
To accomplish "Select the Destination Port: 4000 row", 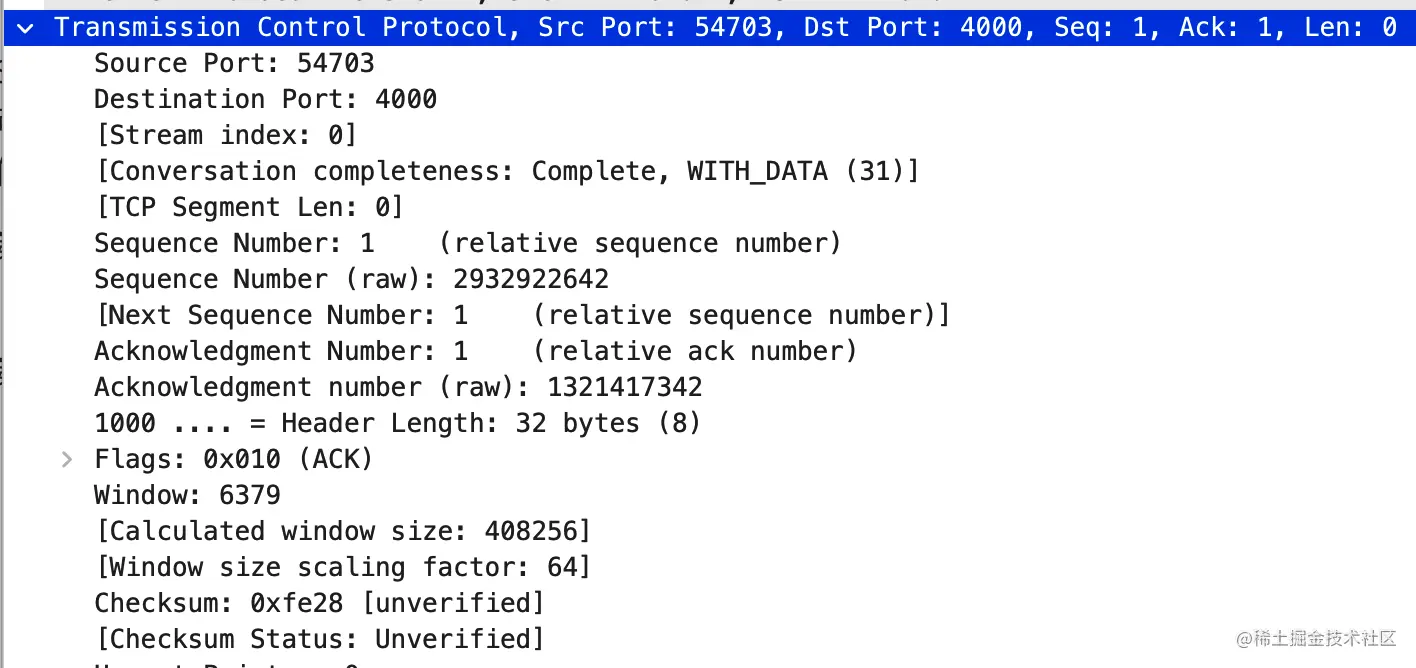I will click(264, 99).
